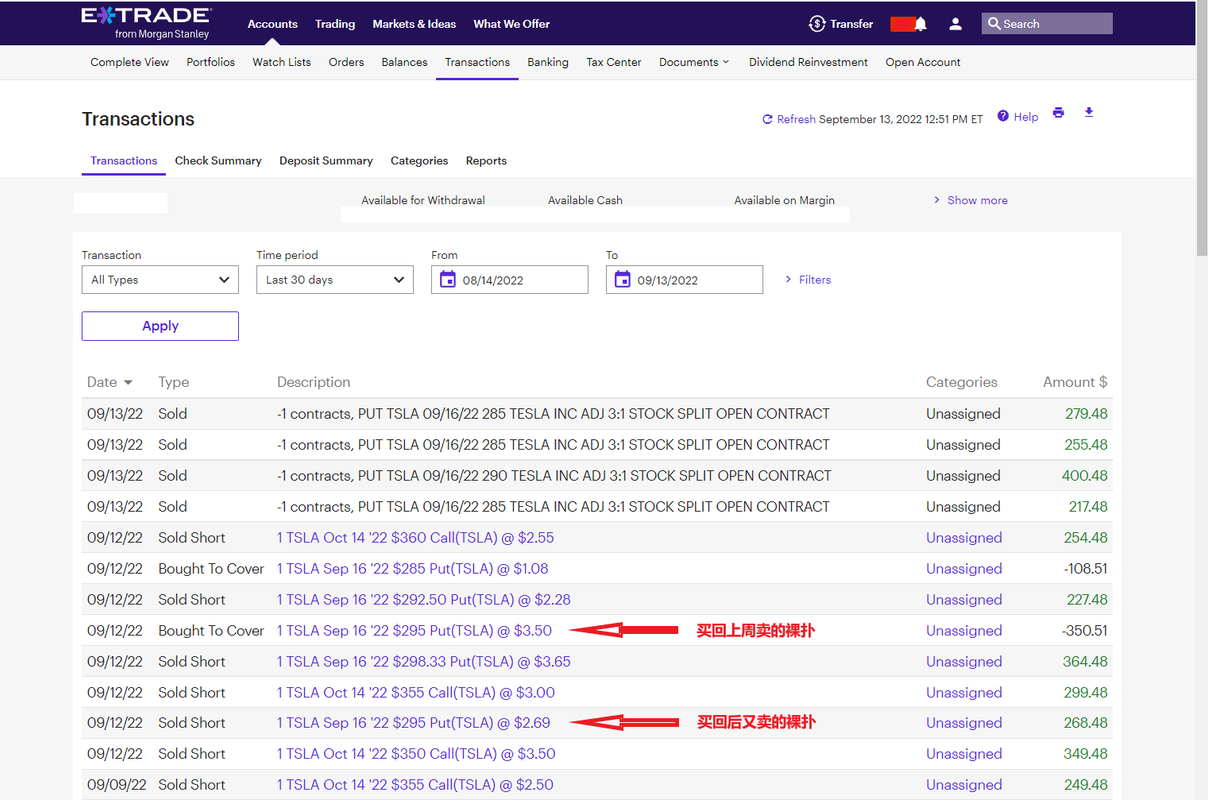
Task: Click the Refresh circular arrow icon
Action: pos(768,119)
